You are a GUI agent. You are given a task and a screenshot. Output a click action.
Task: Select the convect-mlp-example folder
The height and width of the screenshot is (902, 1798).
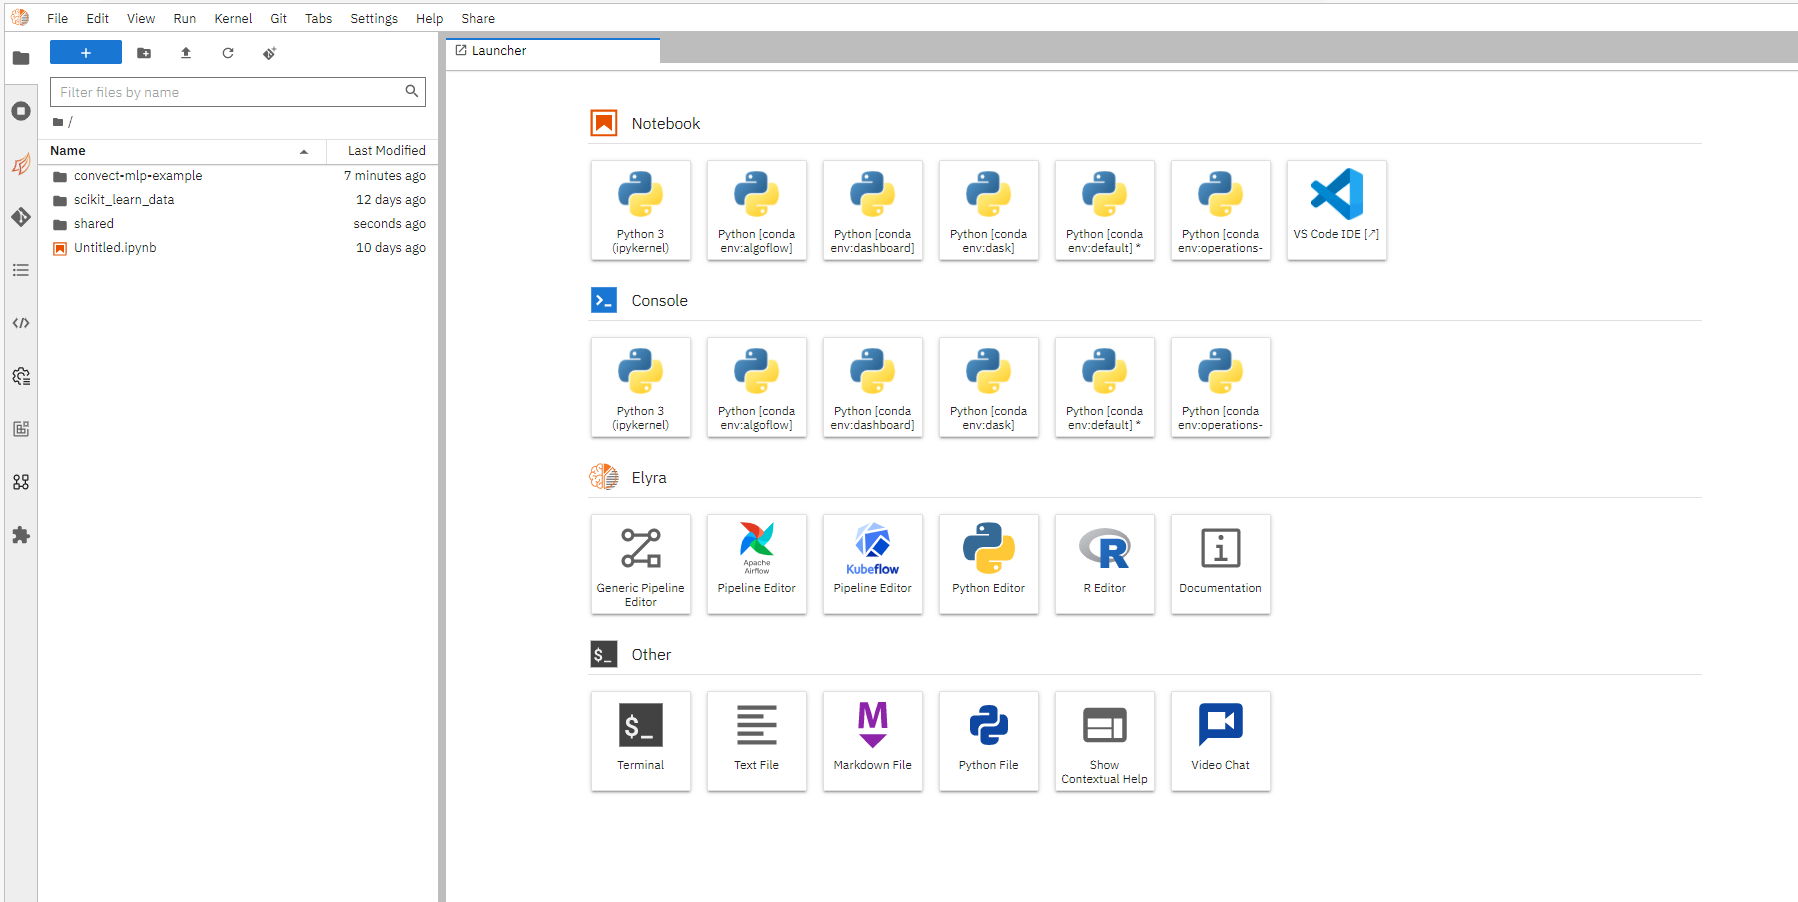pyautogui.click(x=239, y=176)
